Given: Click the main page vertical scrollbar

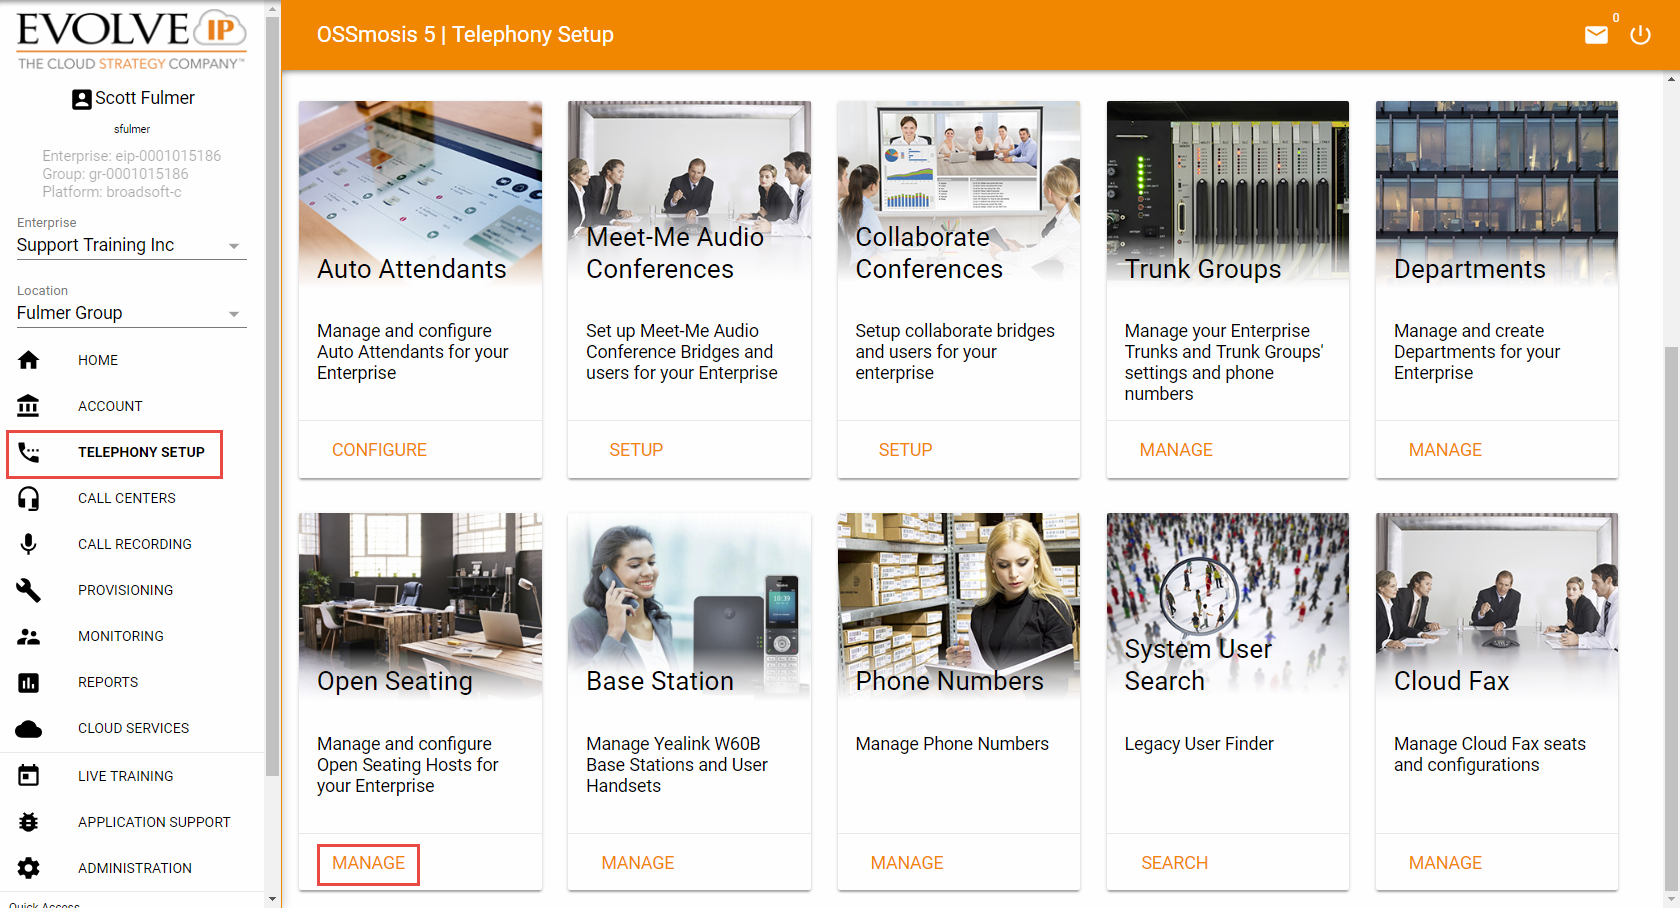Looking at the screenshot, I should 1672,600.
